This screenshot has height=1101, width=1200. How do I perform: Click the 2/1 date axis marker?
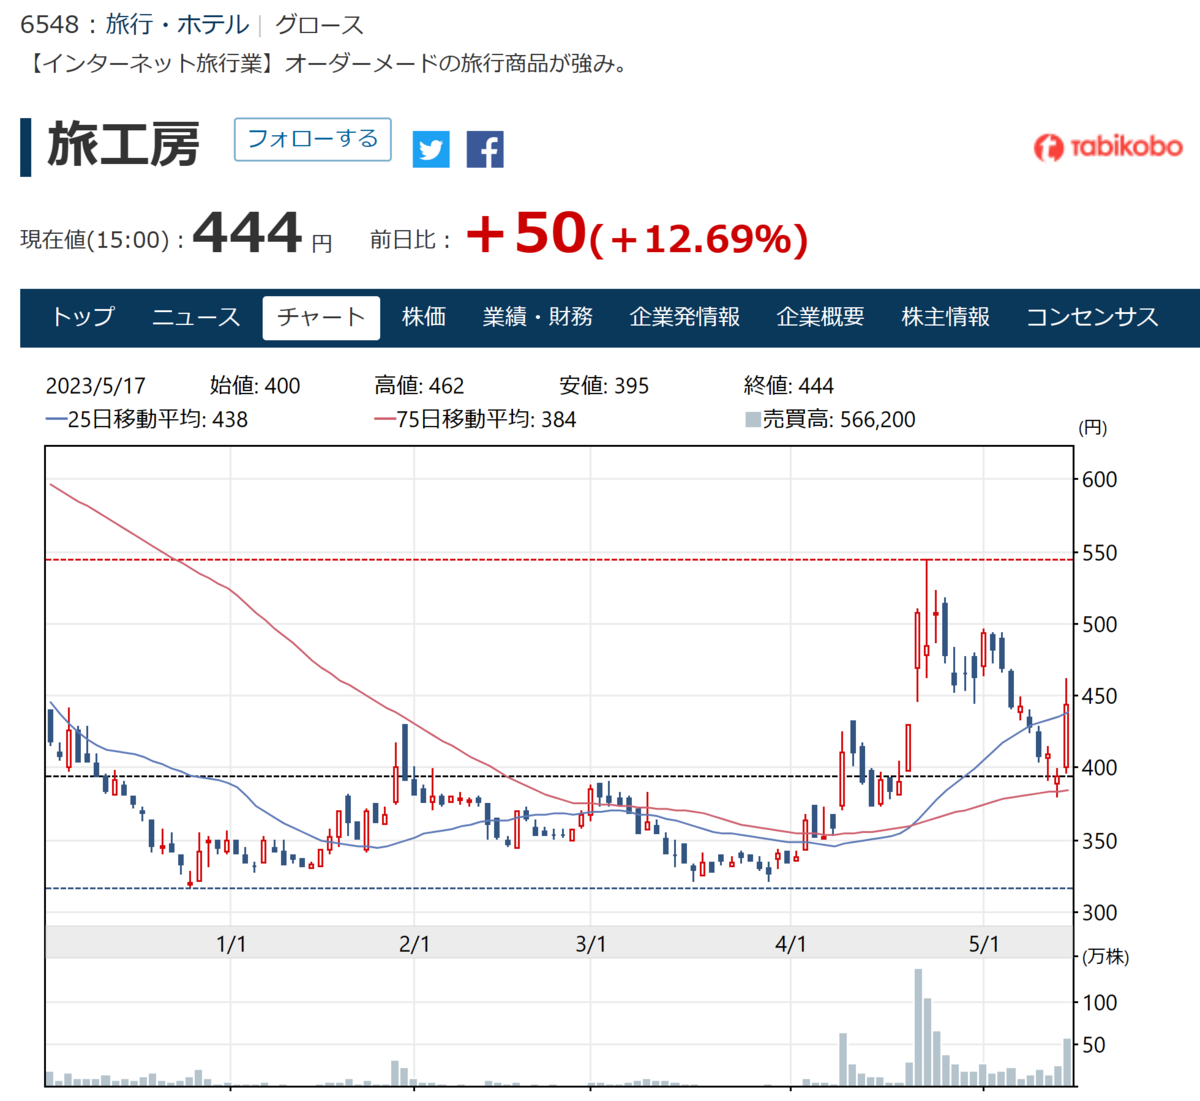414,944
